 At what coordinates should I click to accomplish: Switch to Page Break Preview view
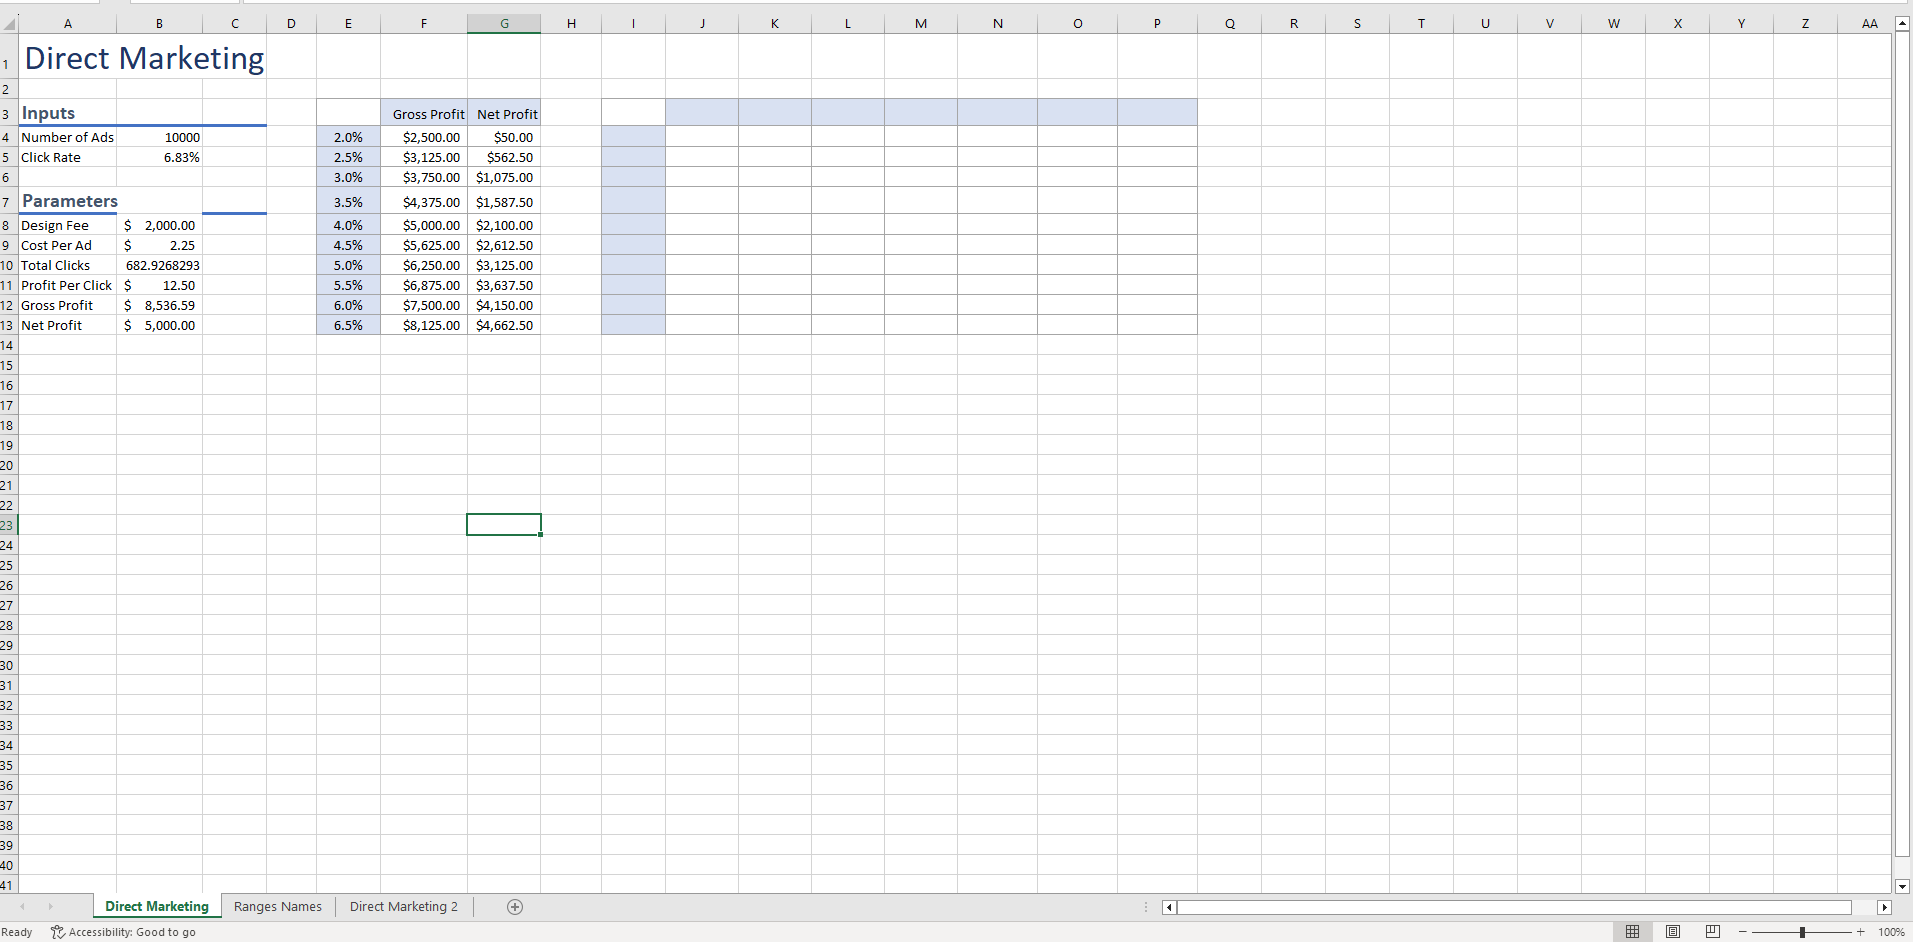1713,932
